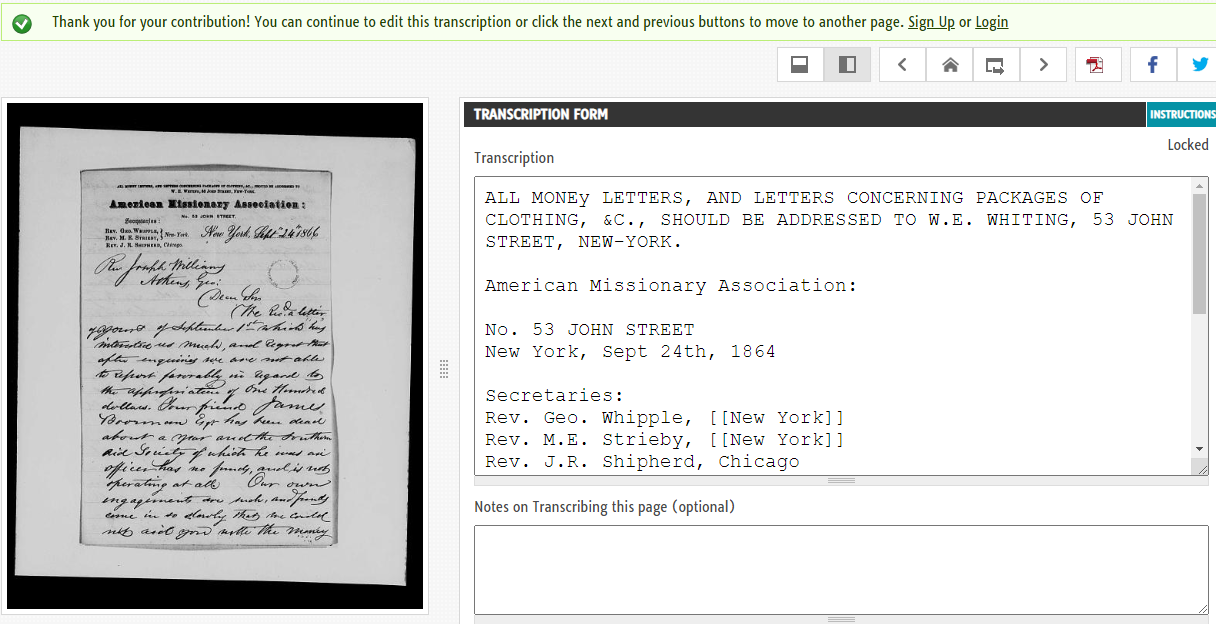Viewport: 1216px width, 624px height.
Task: Go to next page arrow
Action: click(1043, 65)
